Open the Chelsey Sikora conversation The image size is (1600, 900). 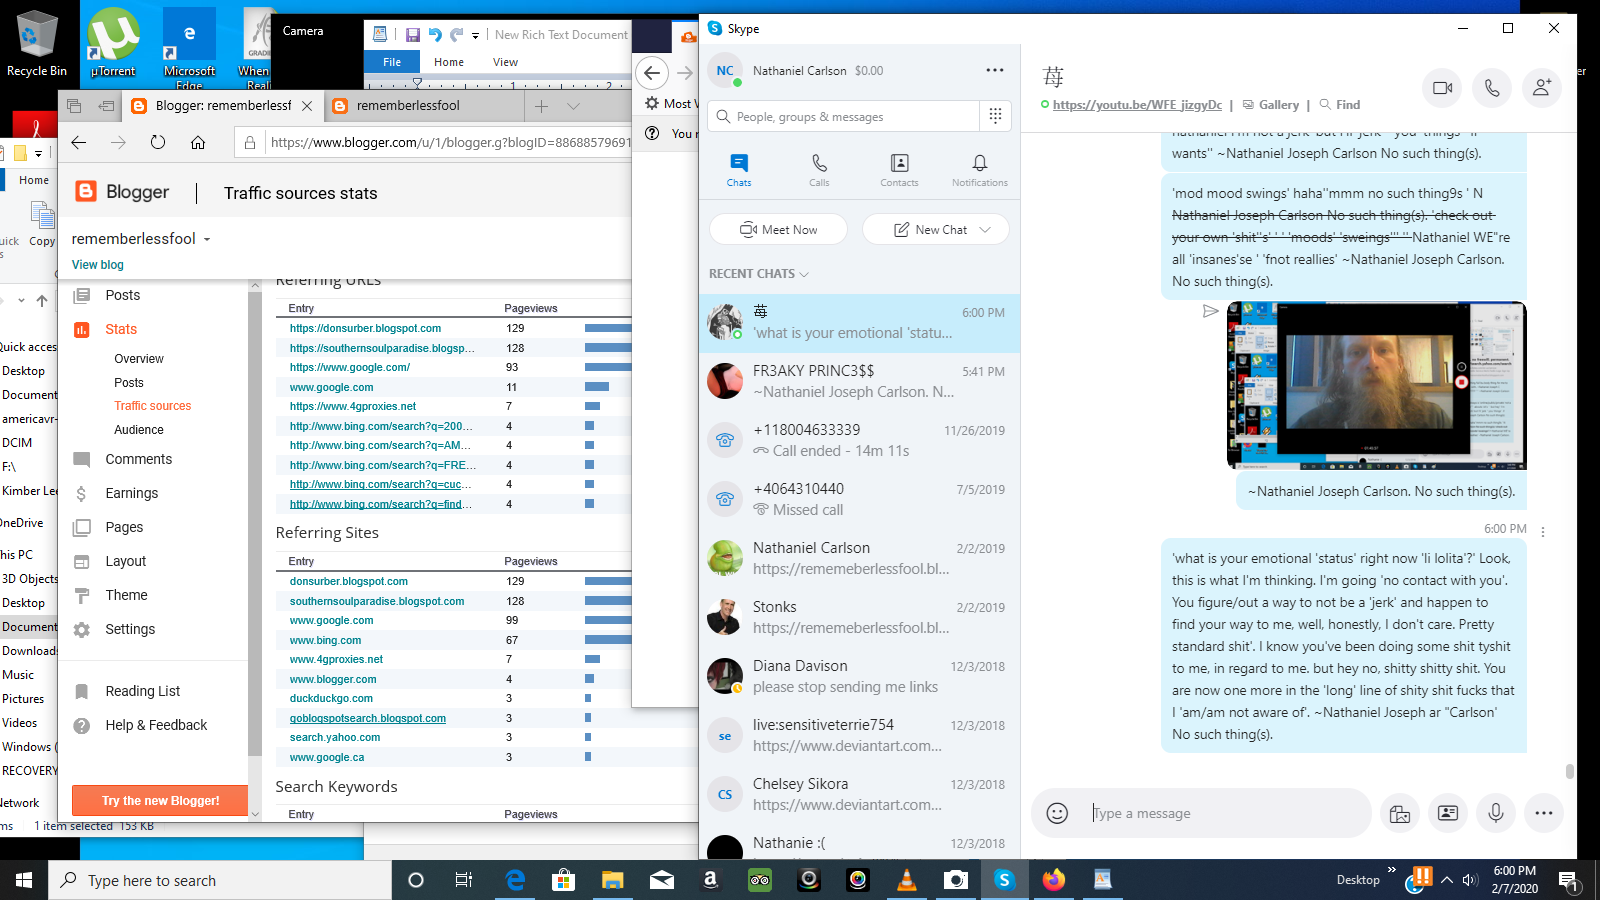(x=859, y=794)
